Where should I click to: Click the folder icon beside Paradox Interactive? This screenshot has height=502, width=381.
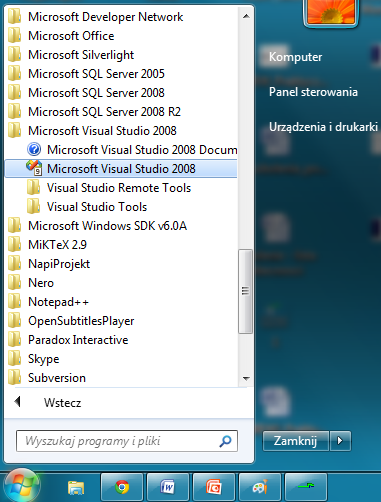15,339
